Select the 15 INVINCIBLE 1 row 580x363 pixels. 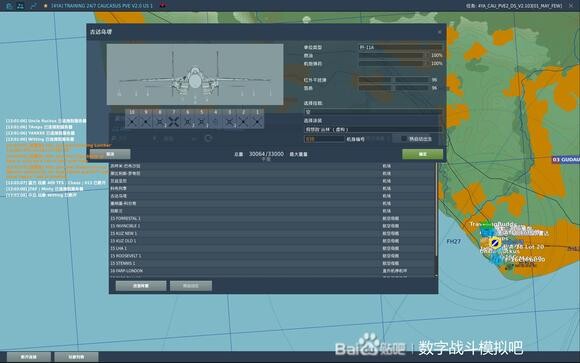point(272,226)
